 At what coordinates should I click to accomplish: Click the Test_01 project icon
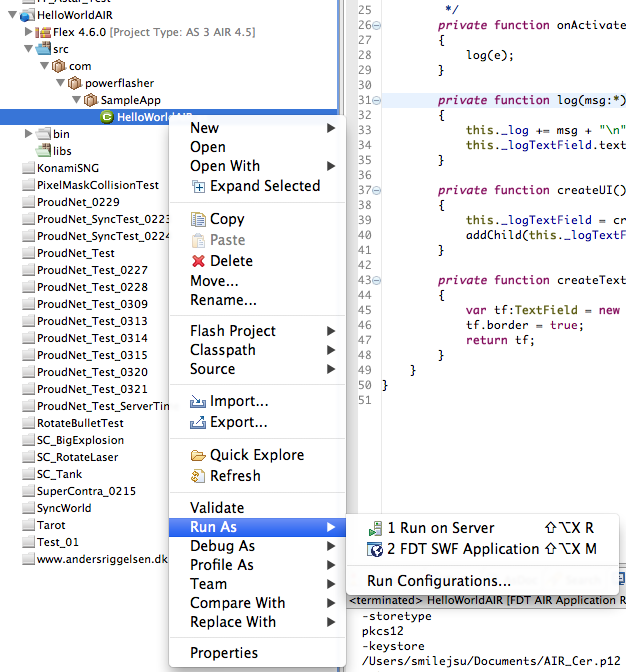(28, 542)
